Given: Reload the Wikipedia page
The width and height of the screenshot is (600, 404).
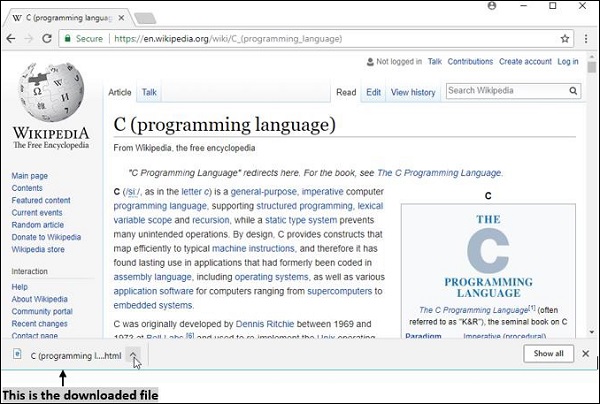Looking at the screenshot, I should [x=47, y=39].
